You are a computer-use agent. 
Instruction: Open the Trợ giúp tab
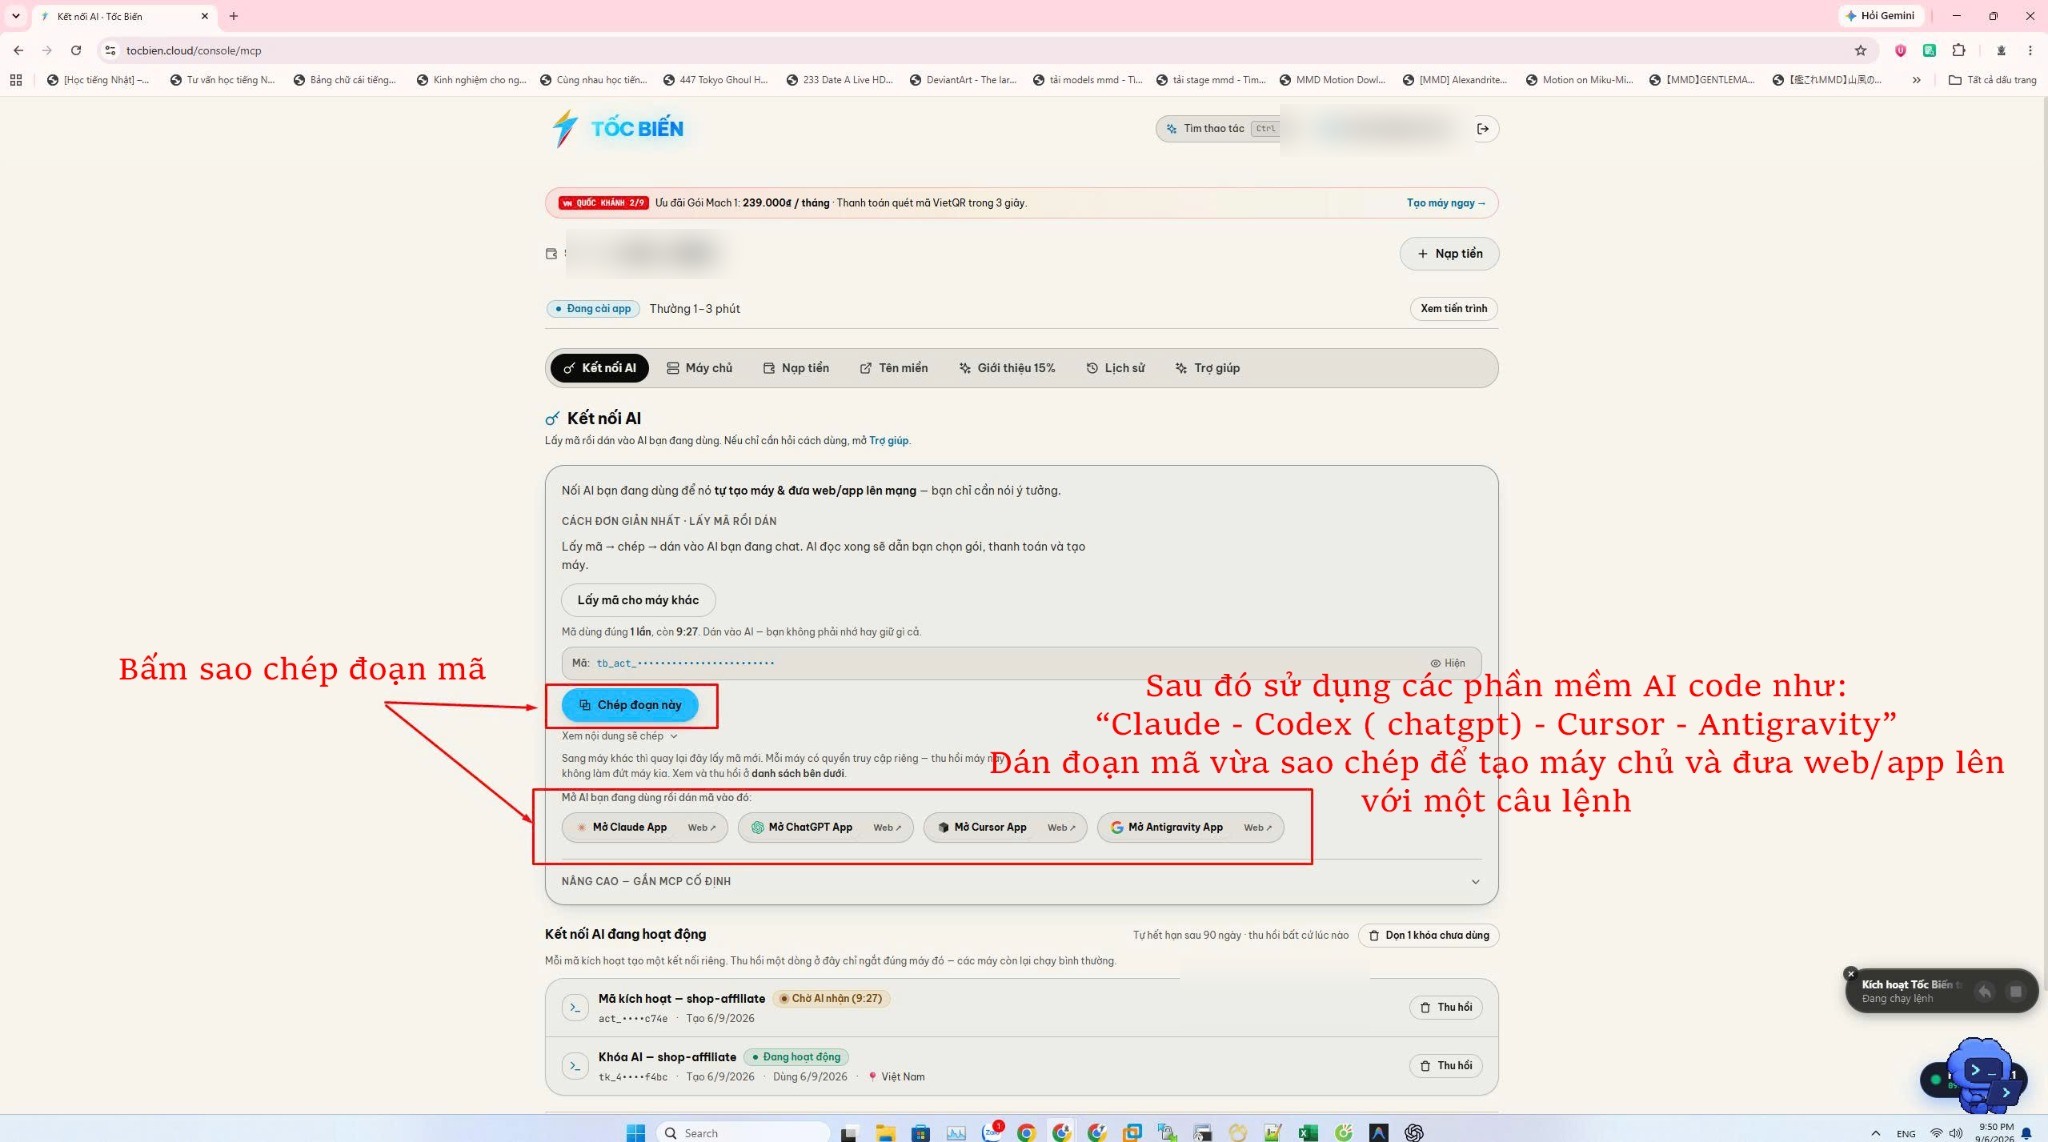pyautogui.click(x=1207, y=368)
